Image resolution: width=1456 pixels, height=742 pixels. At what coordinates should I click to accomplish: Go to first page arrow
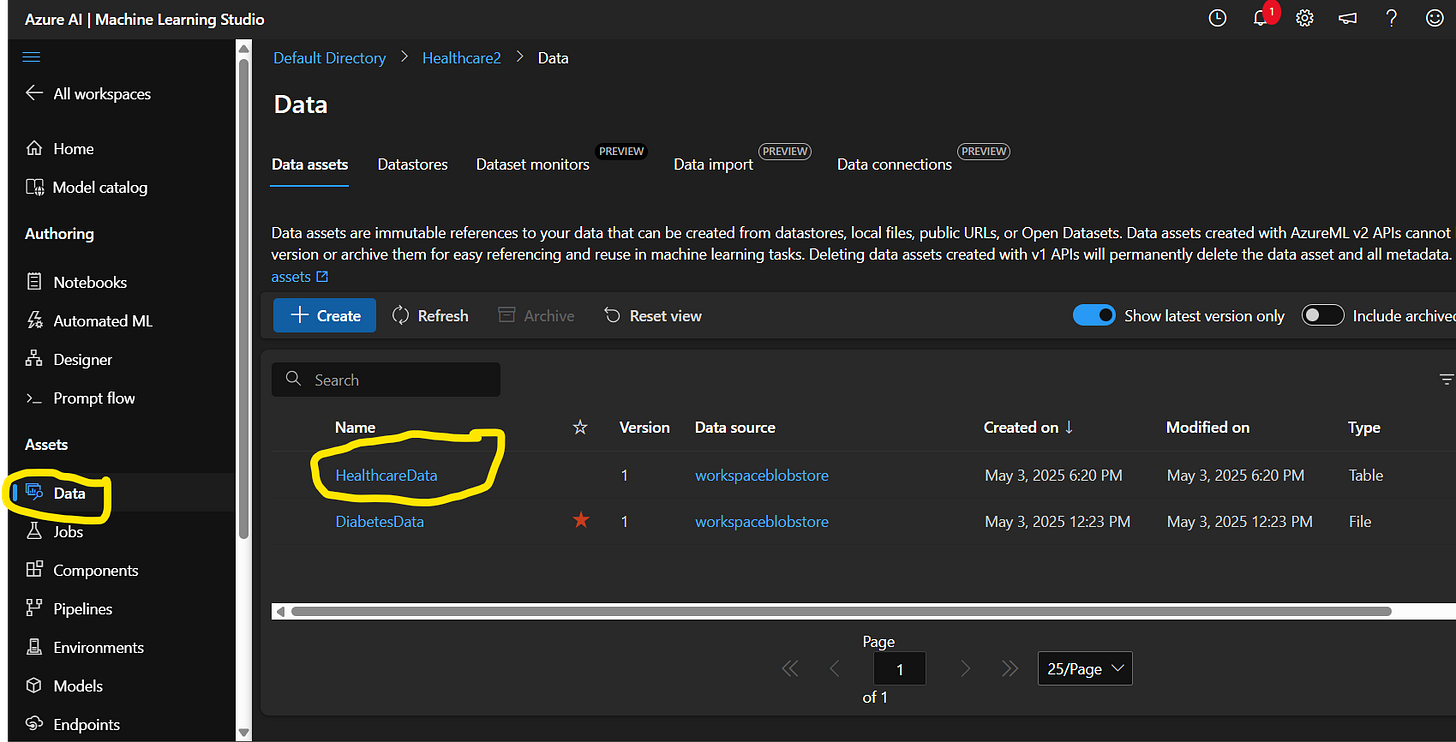pyautogui.click(x=790, y=669)
